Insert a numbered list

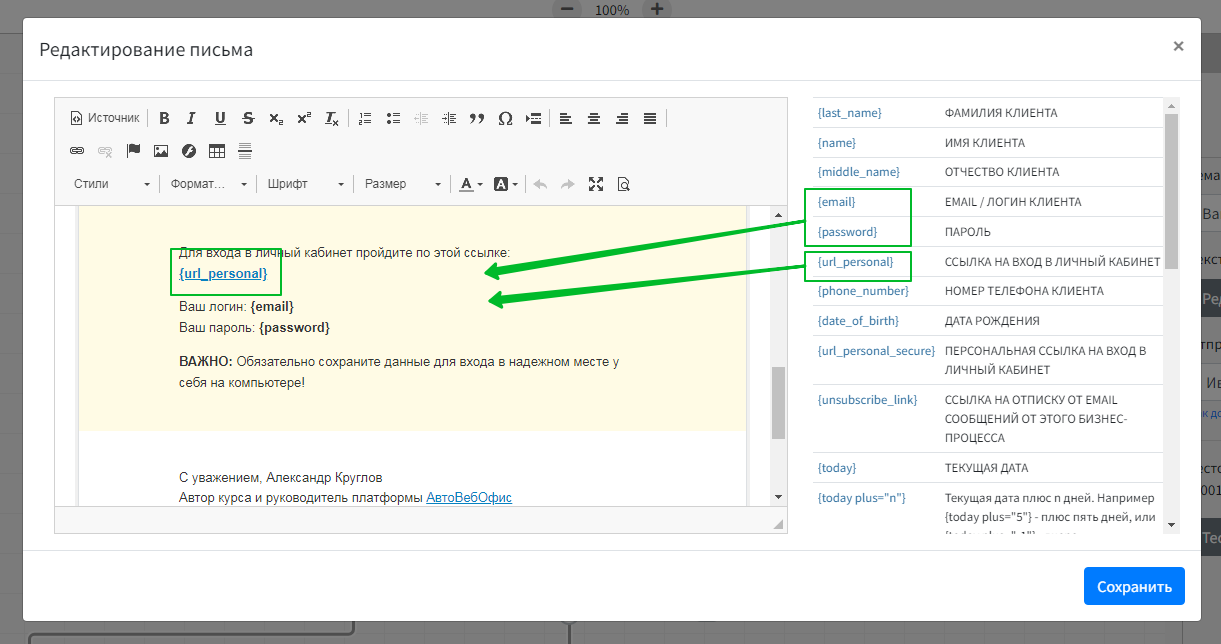tap(365, 118)
